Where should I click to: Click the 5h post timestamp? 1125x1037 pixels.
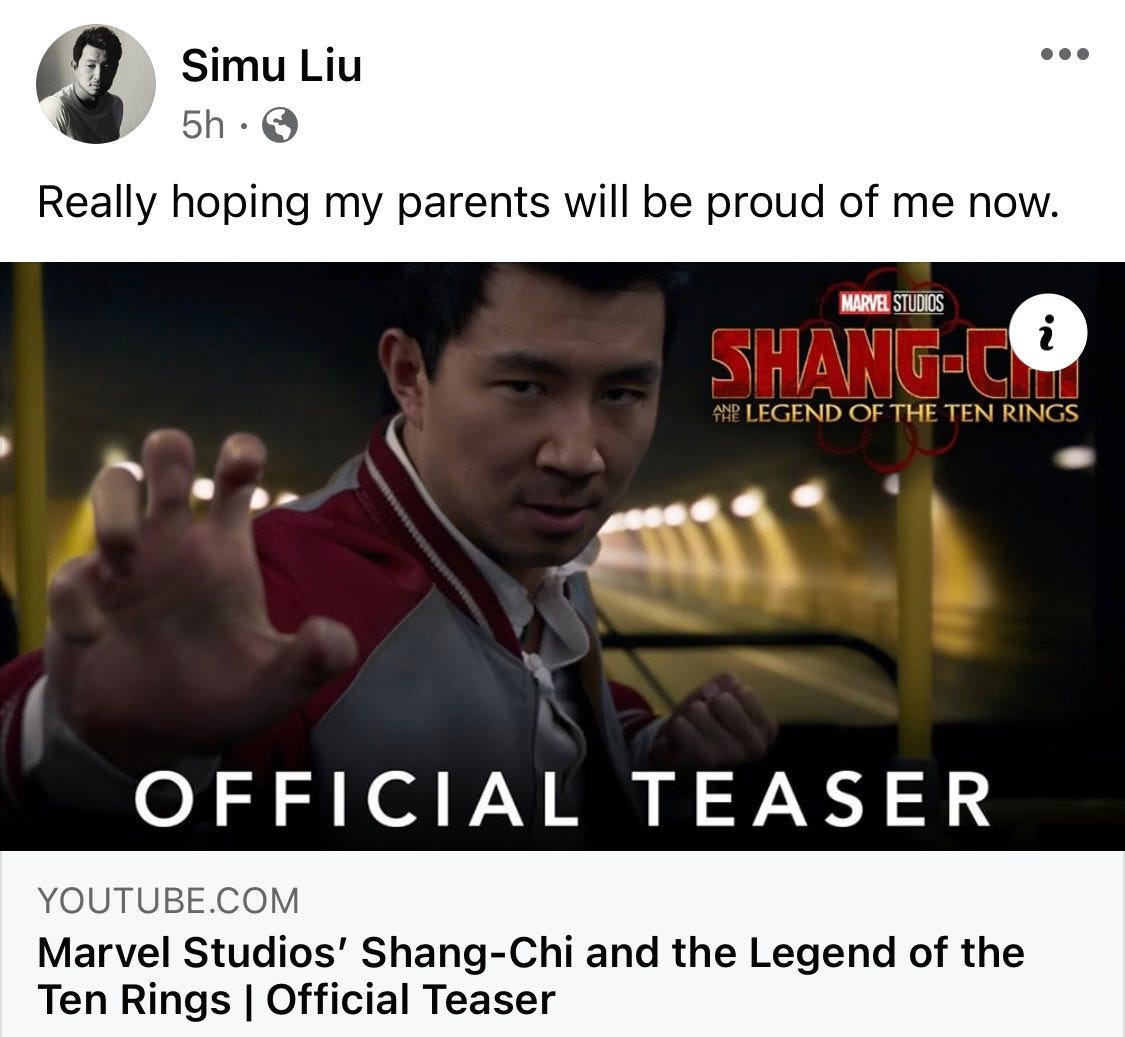pyautogui.click(x=203, y=125)
